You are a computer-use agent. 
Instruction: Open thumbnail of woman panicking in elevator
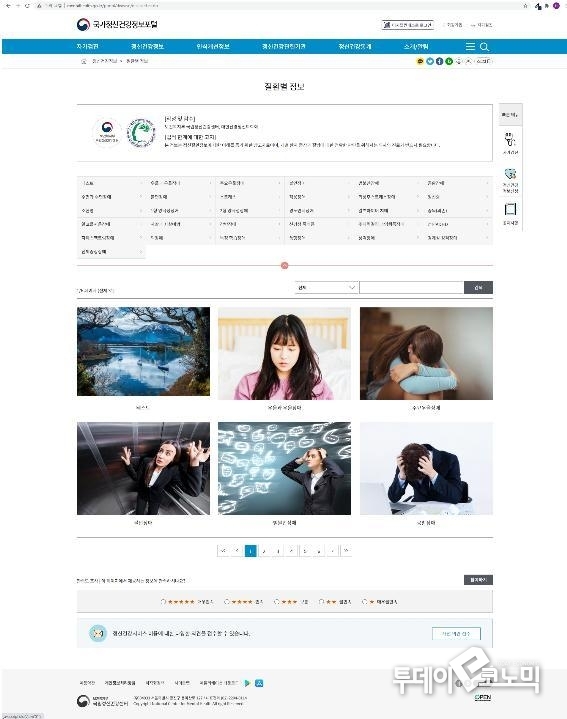tap(143, 468)
